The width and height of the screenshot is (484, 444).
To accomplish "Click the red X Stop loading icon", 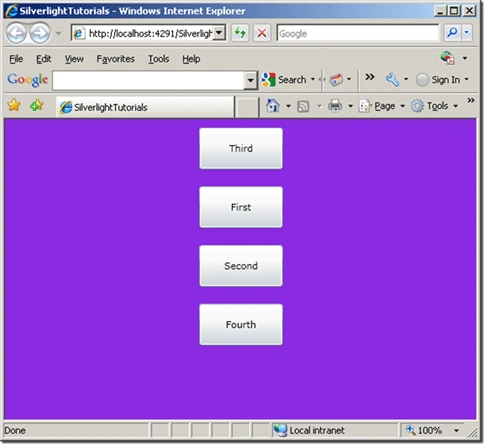I will pos(262,33).
